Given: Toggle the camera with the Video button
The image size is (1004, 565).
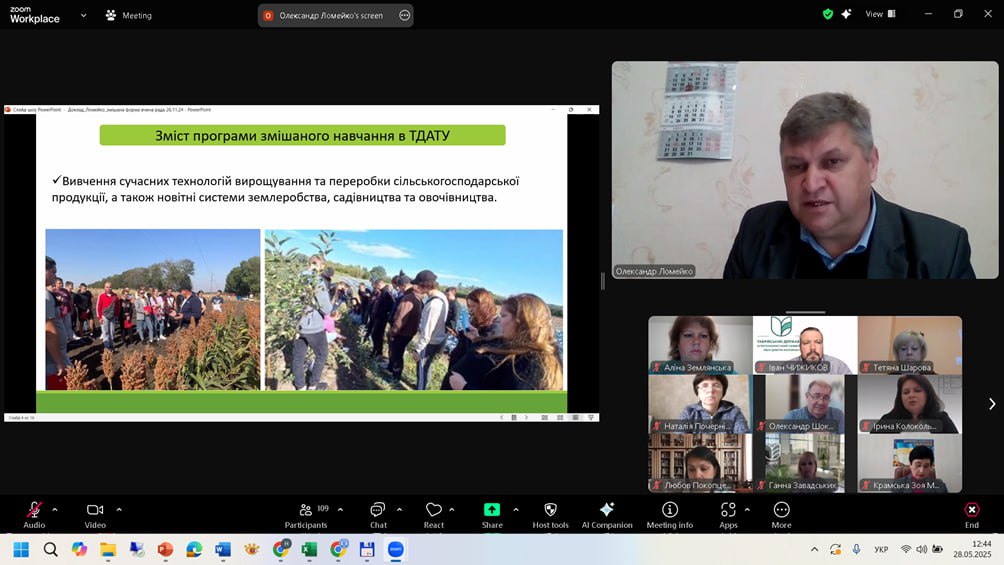Looking at the screenshot, I should pyautogui.click(x=95, y=514).
